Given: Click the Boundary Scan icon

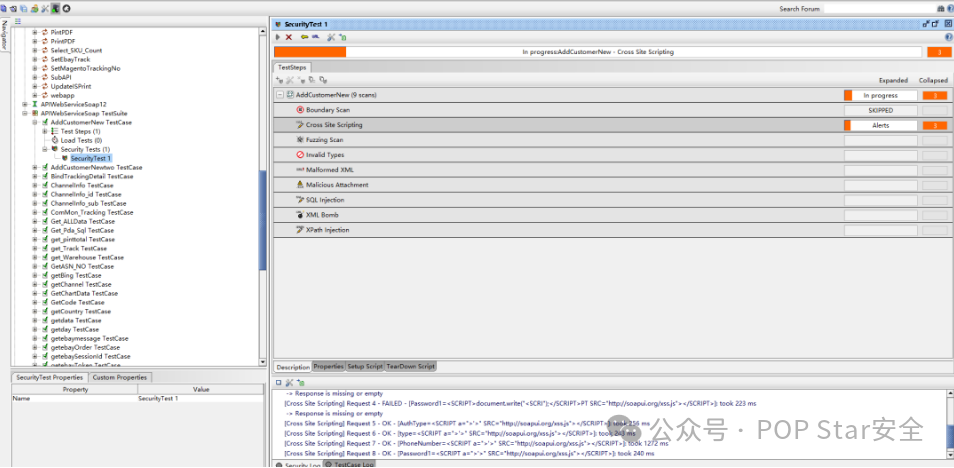Looking at the screenshot, I should (x=299, y=110).
